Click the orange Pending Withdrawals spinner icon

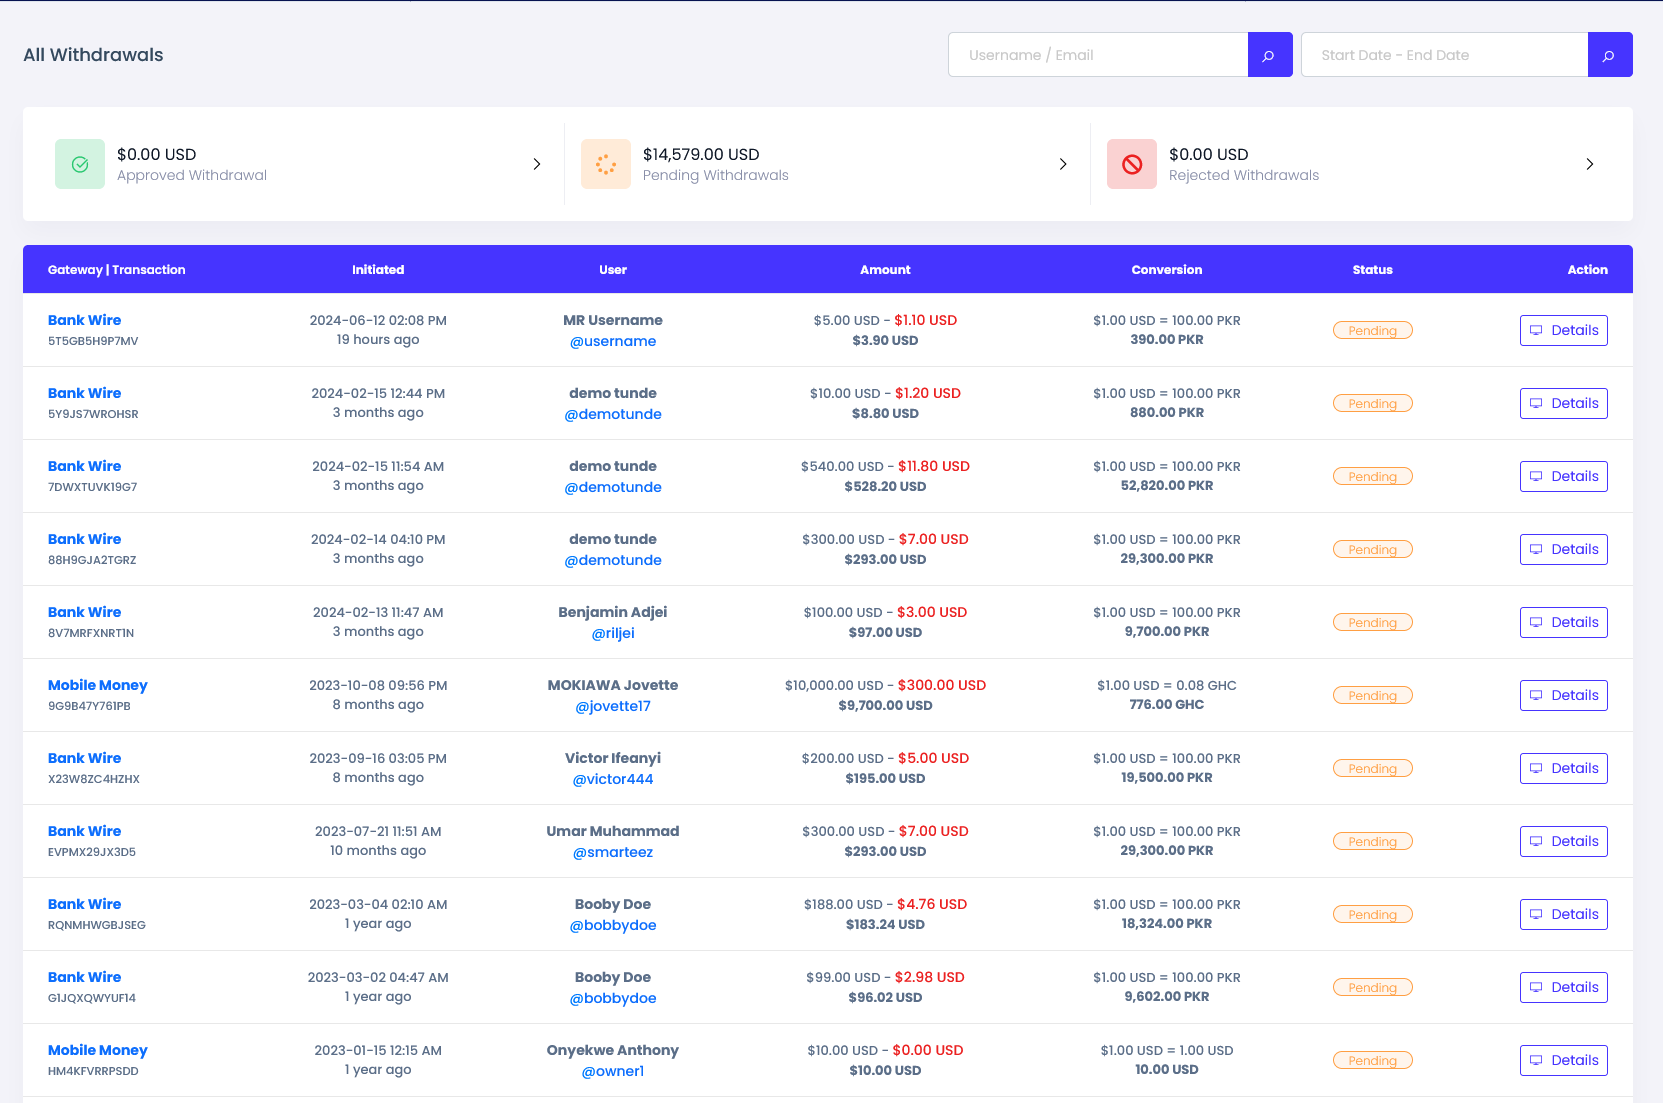pyautogui.click(x=606, y=164)
